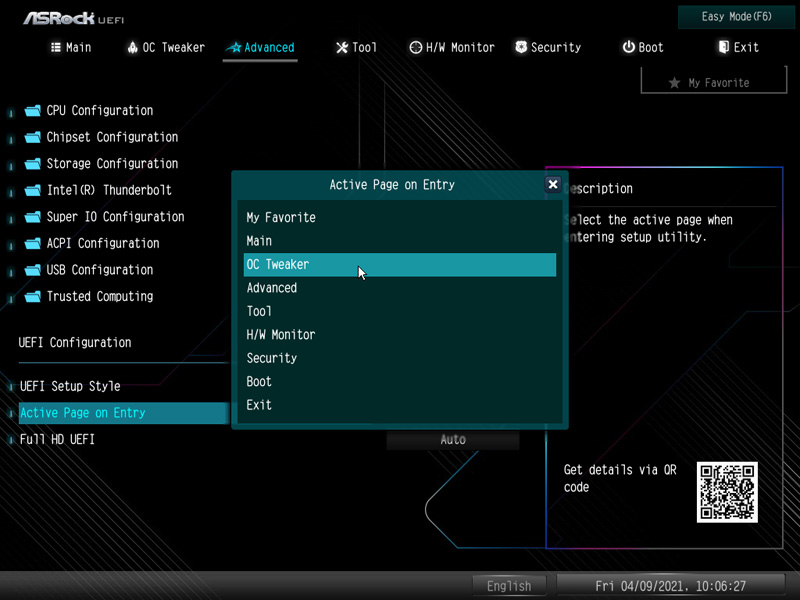Select the Active Page on Entry option
The width and height of the screenshot is (800, 600).
coord(124,413)
